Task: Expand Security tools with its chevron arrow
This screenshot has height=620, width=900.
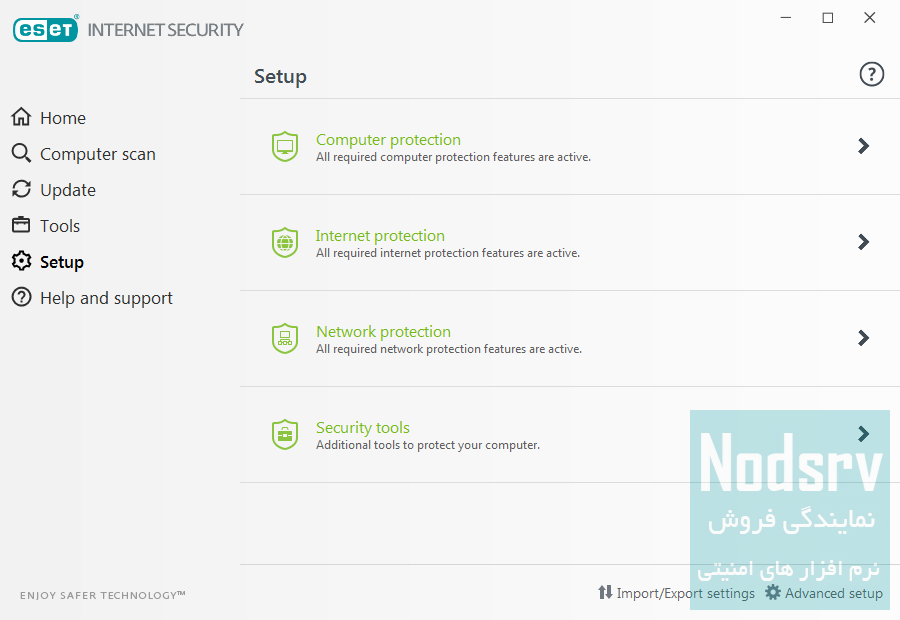Action: [863, 433]
